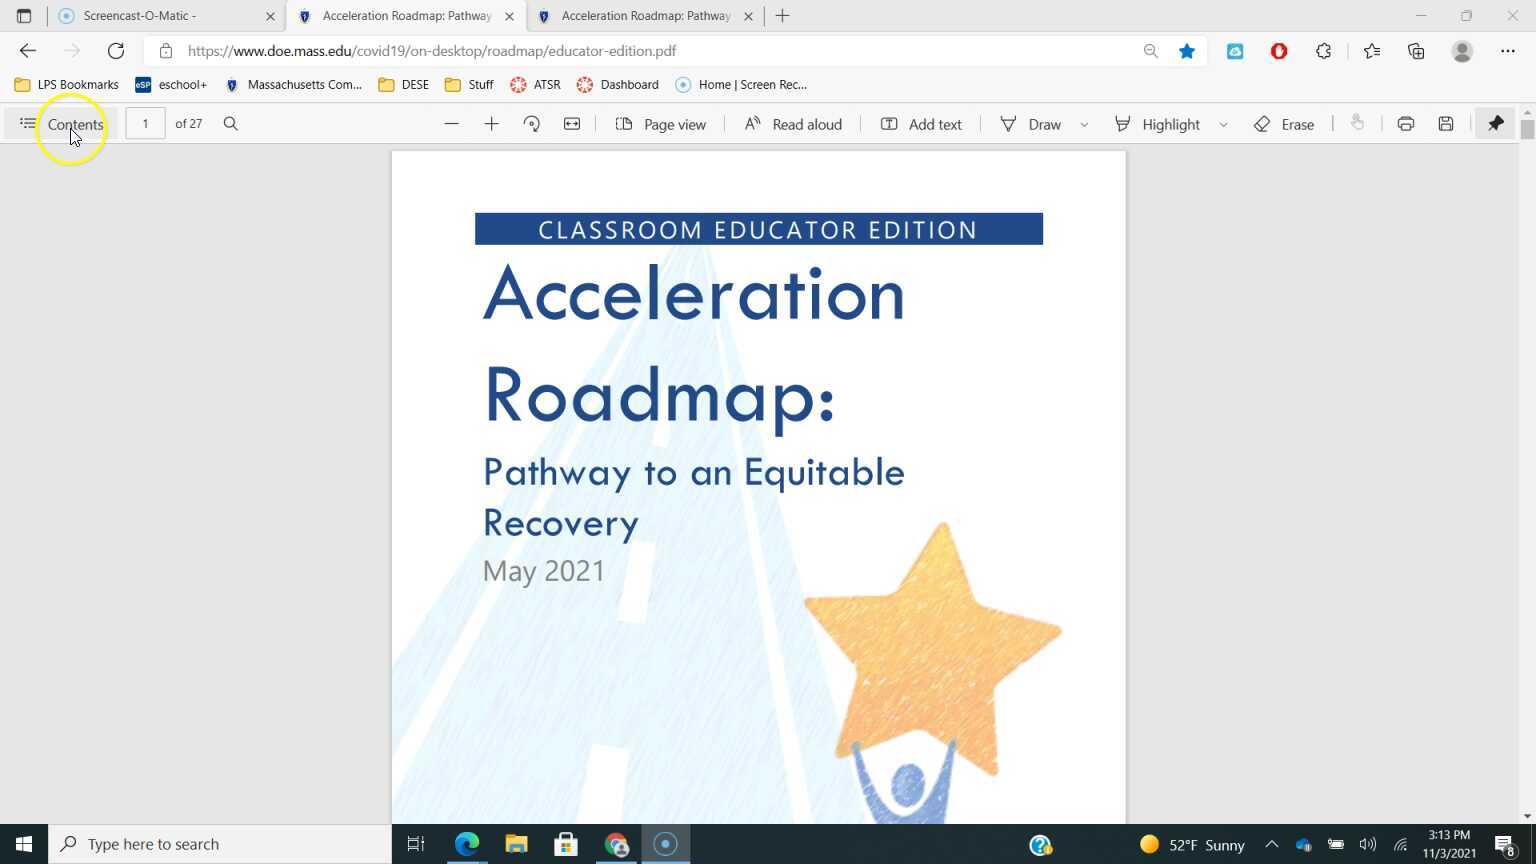This screenshot has width=1536, height=864.
Task: Open the Highlight color options
Action: 1222,124
